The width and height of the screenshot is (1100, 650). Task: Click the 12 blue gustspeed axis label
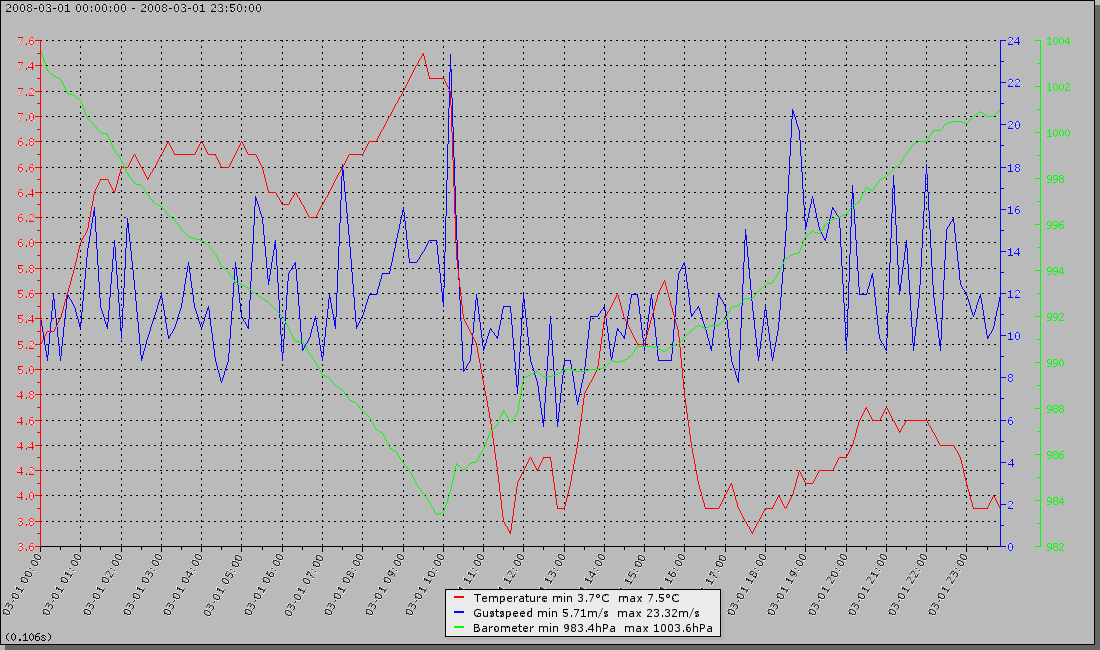pos(1013,294)
